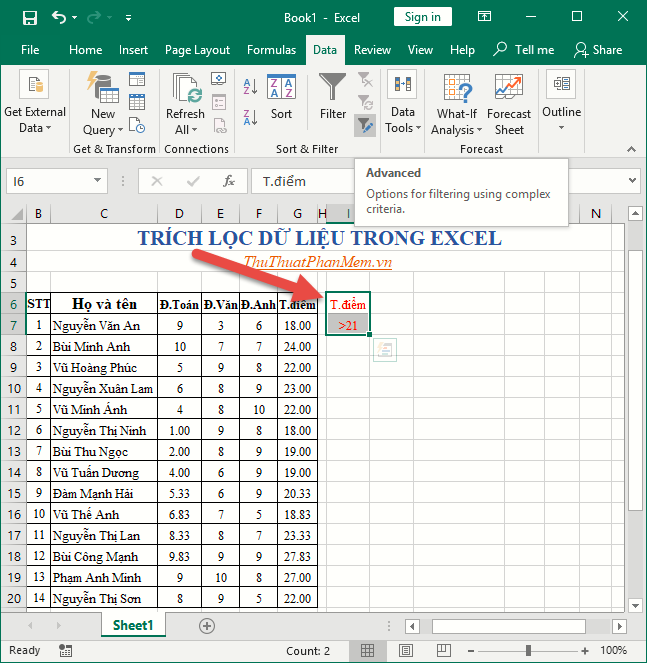
Task: Open the ThuThuatPhanMem.vn link
Action: [x=318, y=262]
